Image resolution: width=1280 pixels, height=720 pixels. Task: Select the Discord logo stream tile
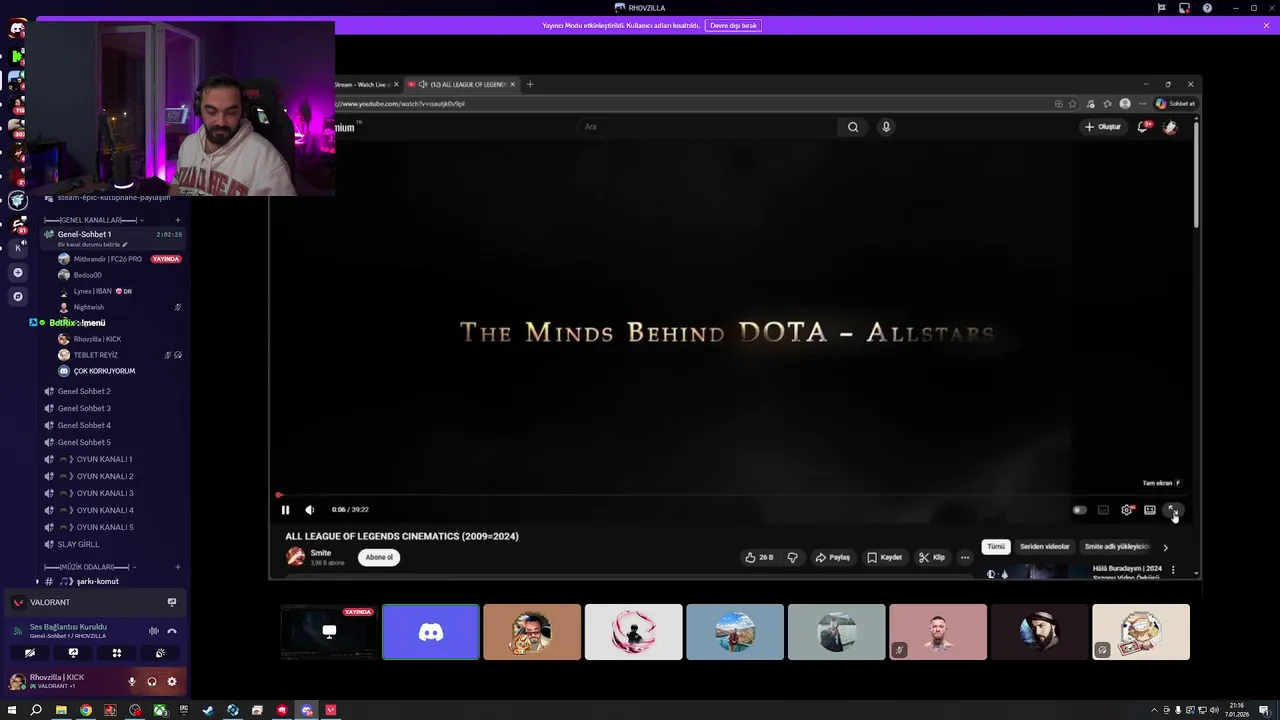[x=431, y=632]
